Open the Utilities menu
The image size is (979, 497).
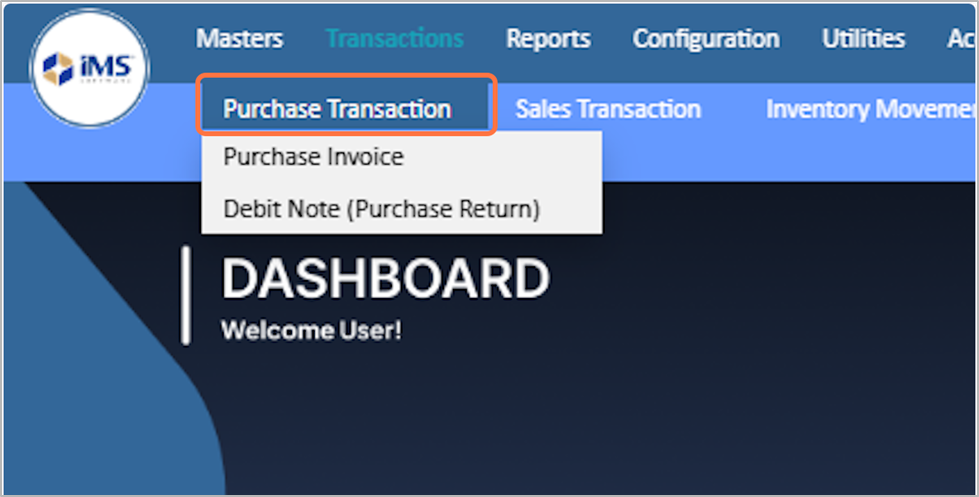coord(863,39)
